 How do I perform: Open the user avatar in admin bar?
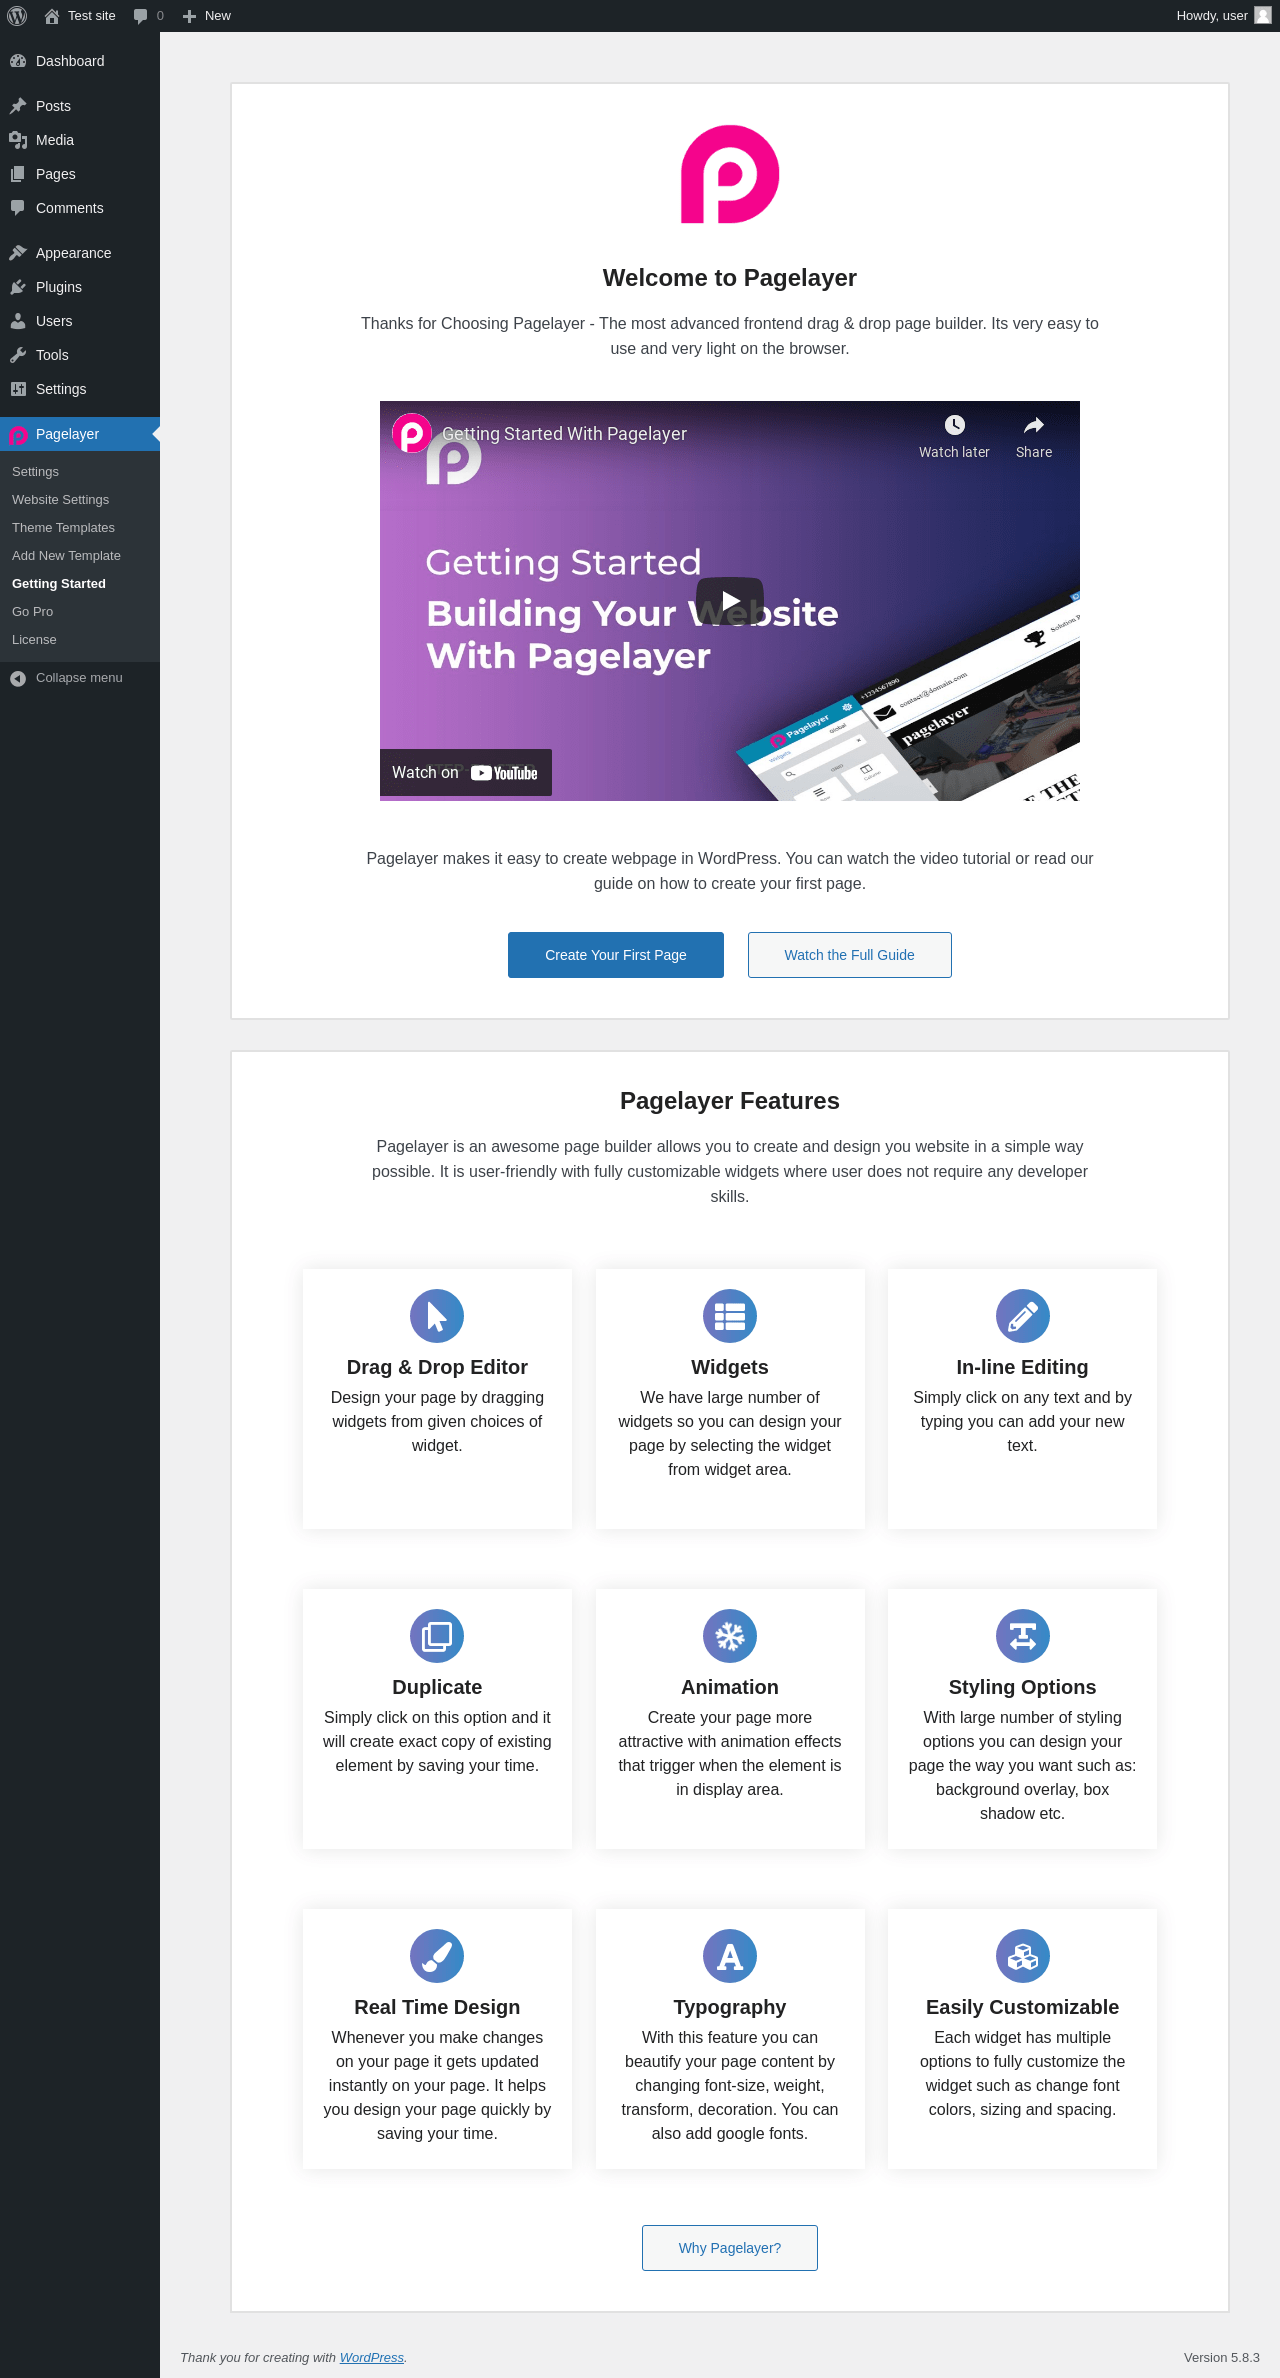click(1263, 16)
